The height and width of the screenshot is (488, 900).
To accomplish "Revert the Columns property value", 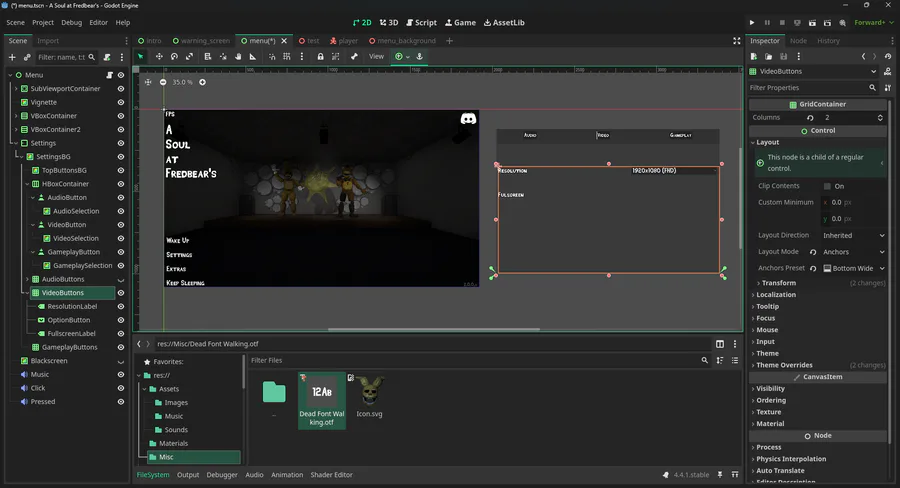I will pyautogui.click(x=810, y=118).
